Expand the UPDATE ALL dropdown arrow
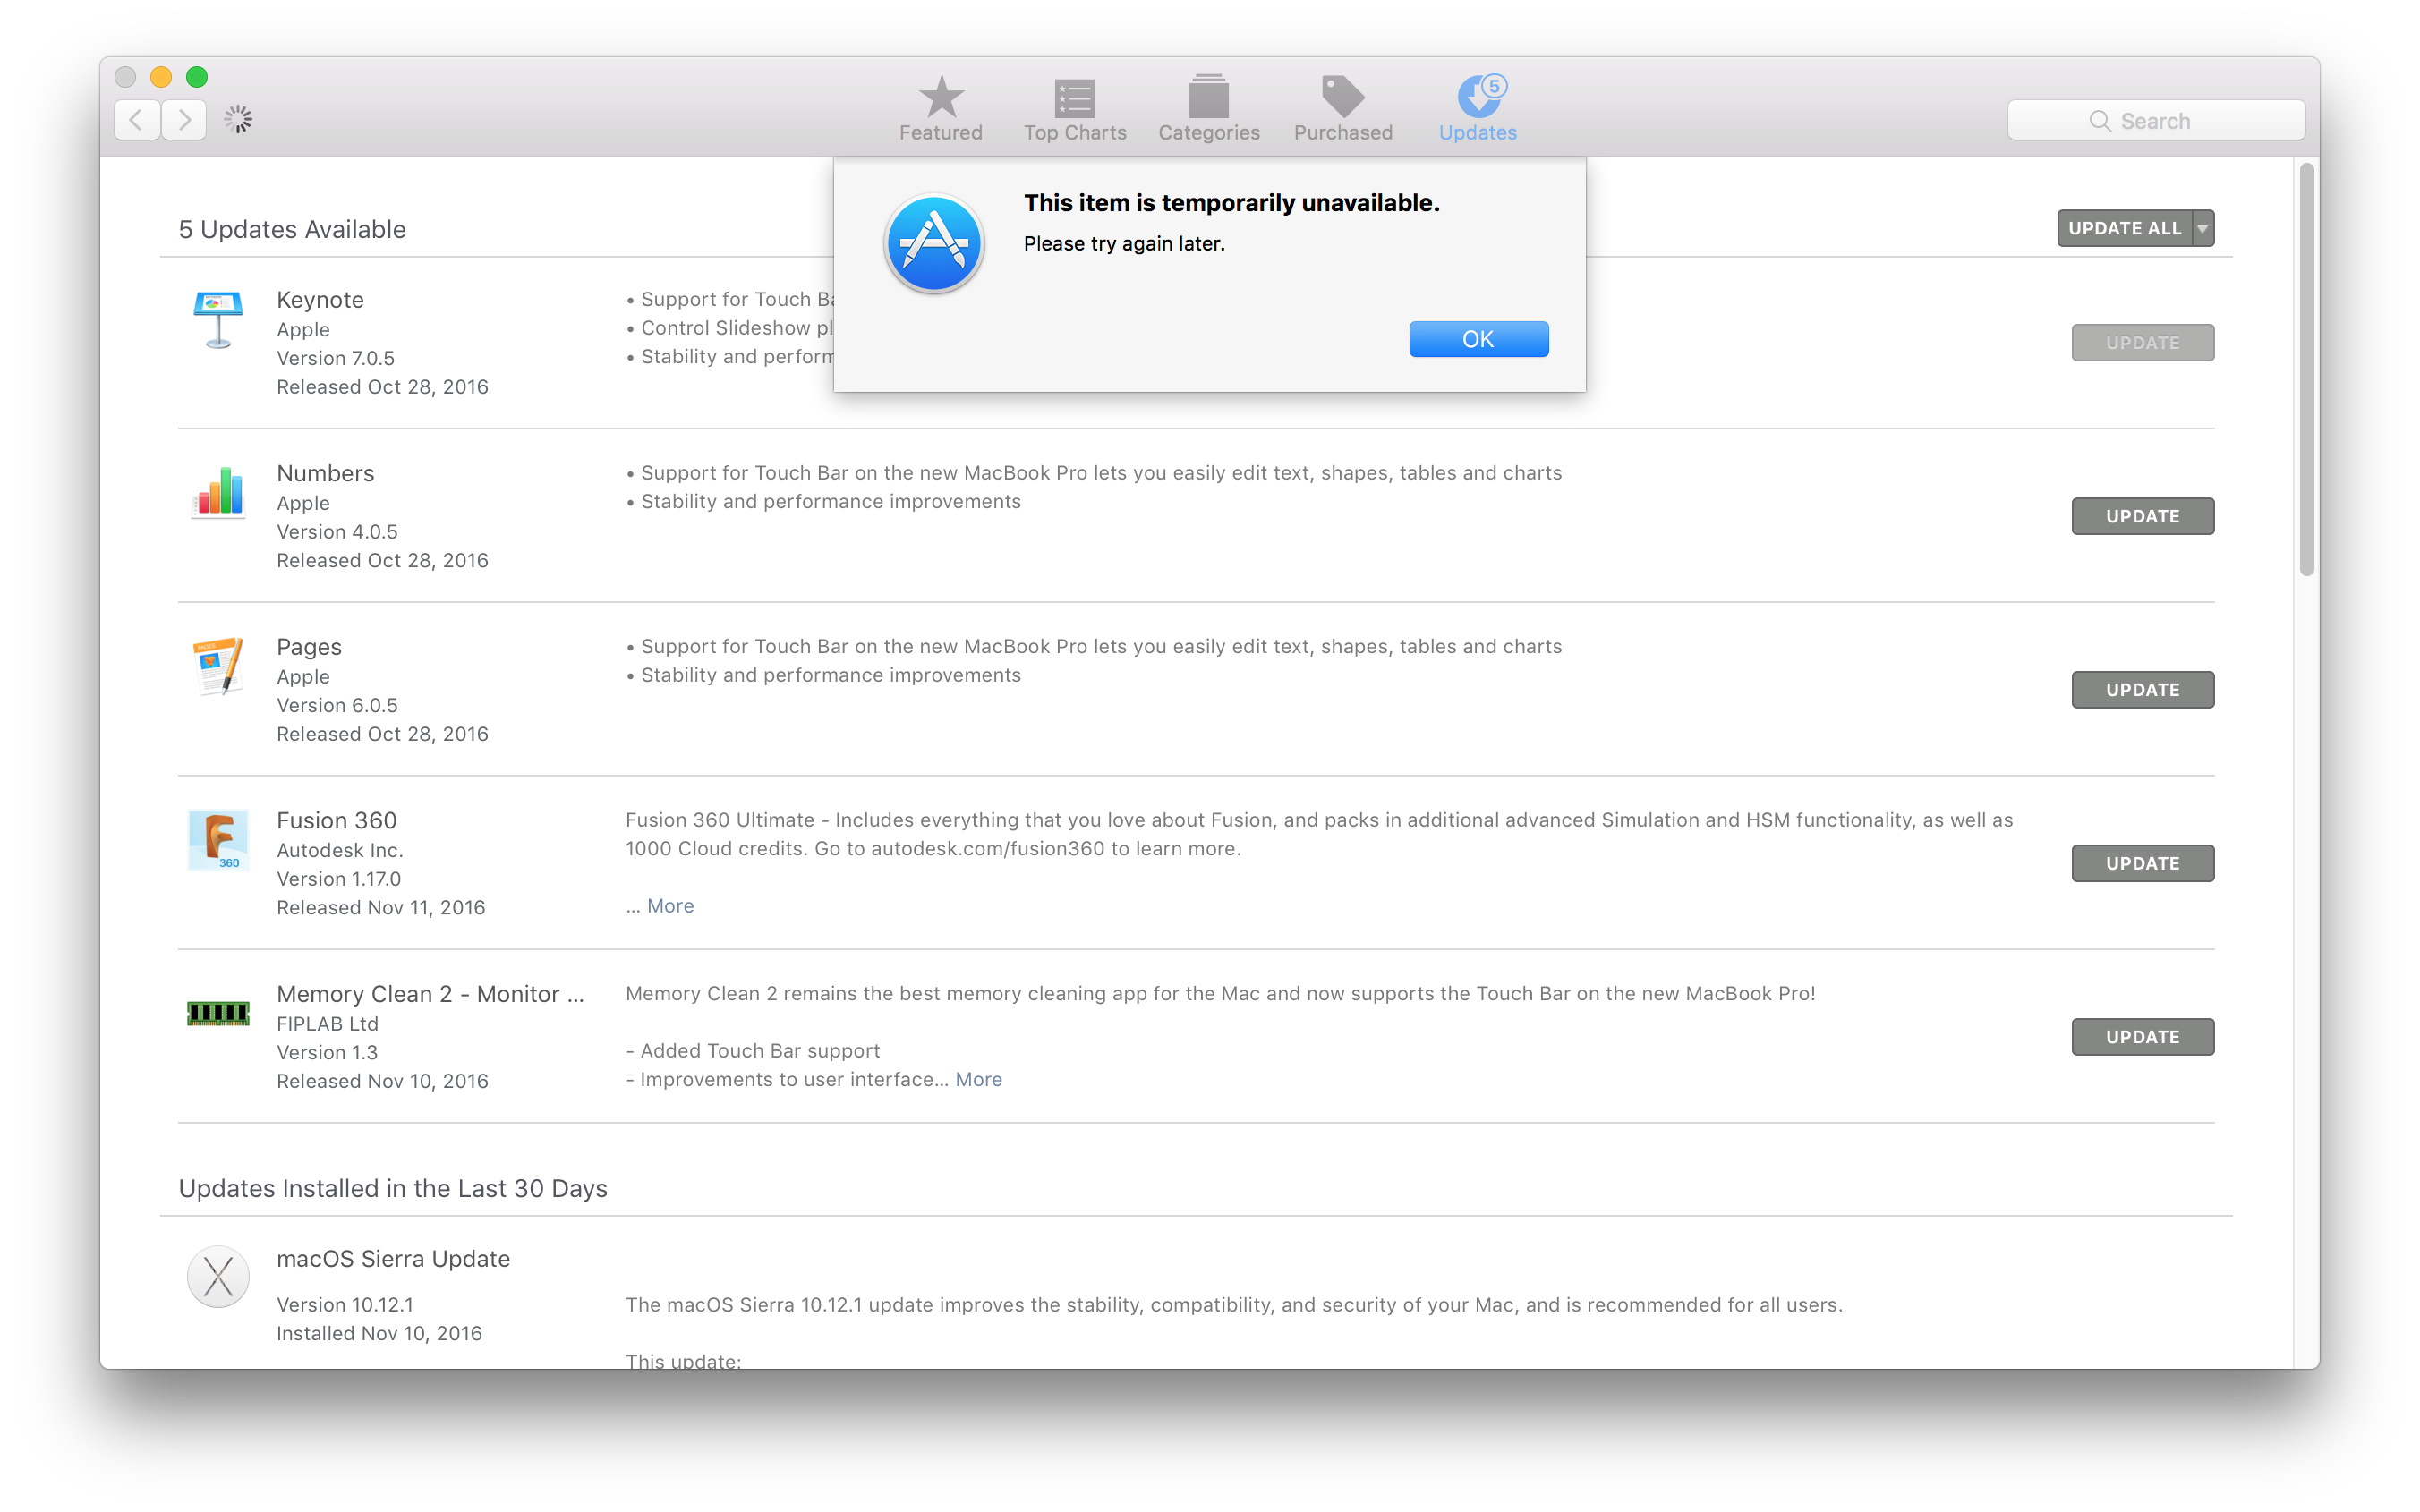2420x1512 pixels. pyautogui.click(x=2204, y=228)
